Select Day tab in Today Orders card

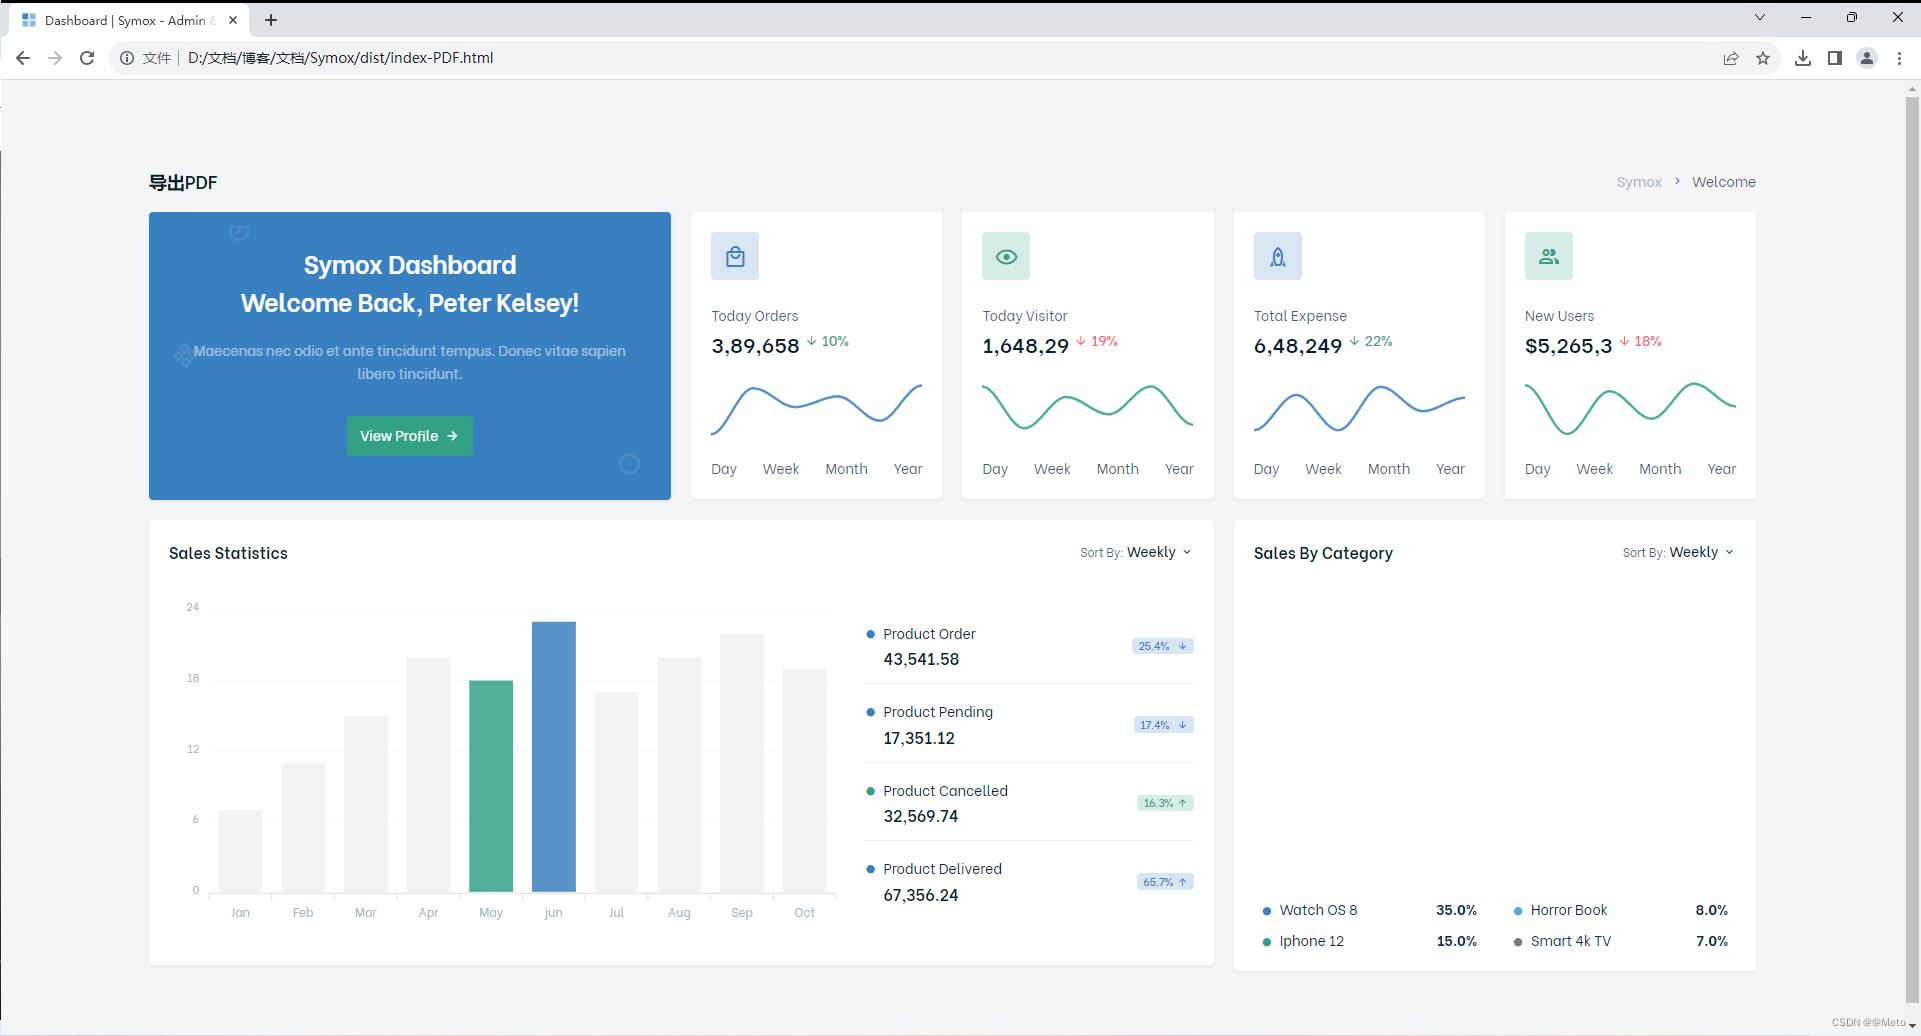click(724, 469)
